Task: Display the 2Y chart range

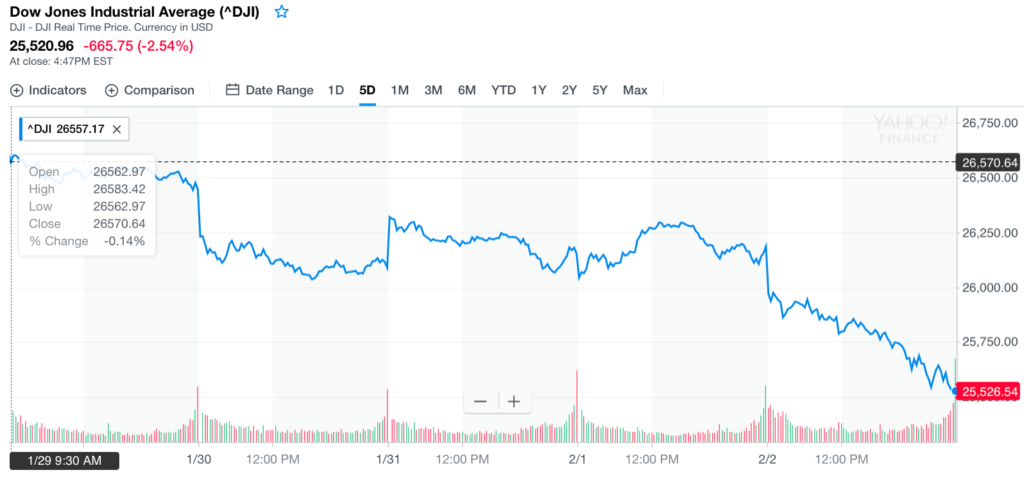Action: pos(569,90)
